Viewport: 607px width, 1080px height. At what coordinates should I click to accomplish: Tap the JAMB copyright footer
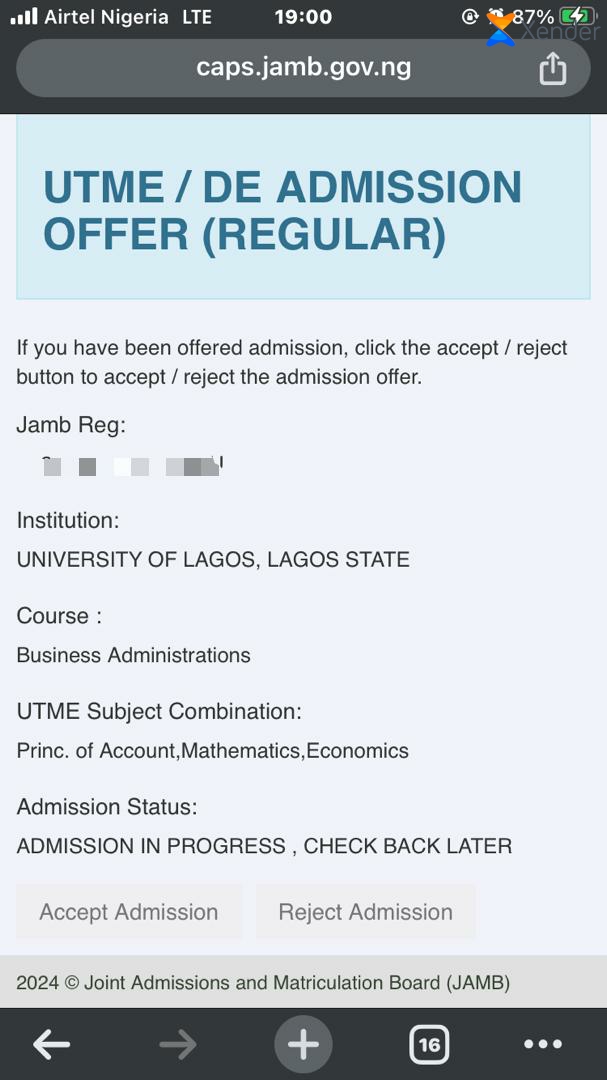(x=263, y=982)
